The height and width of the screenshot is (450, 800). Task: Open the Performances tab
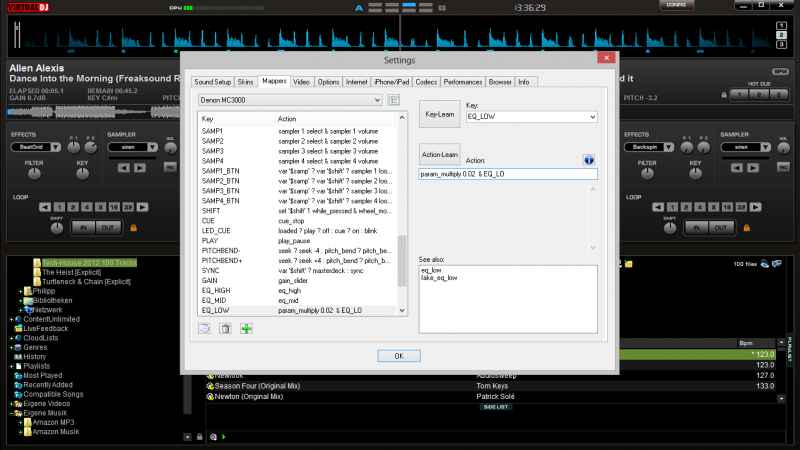tap(463, 81)
